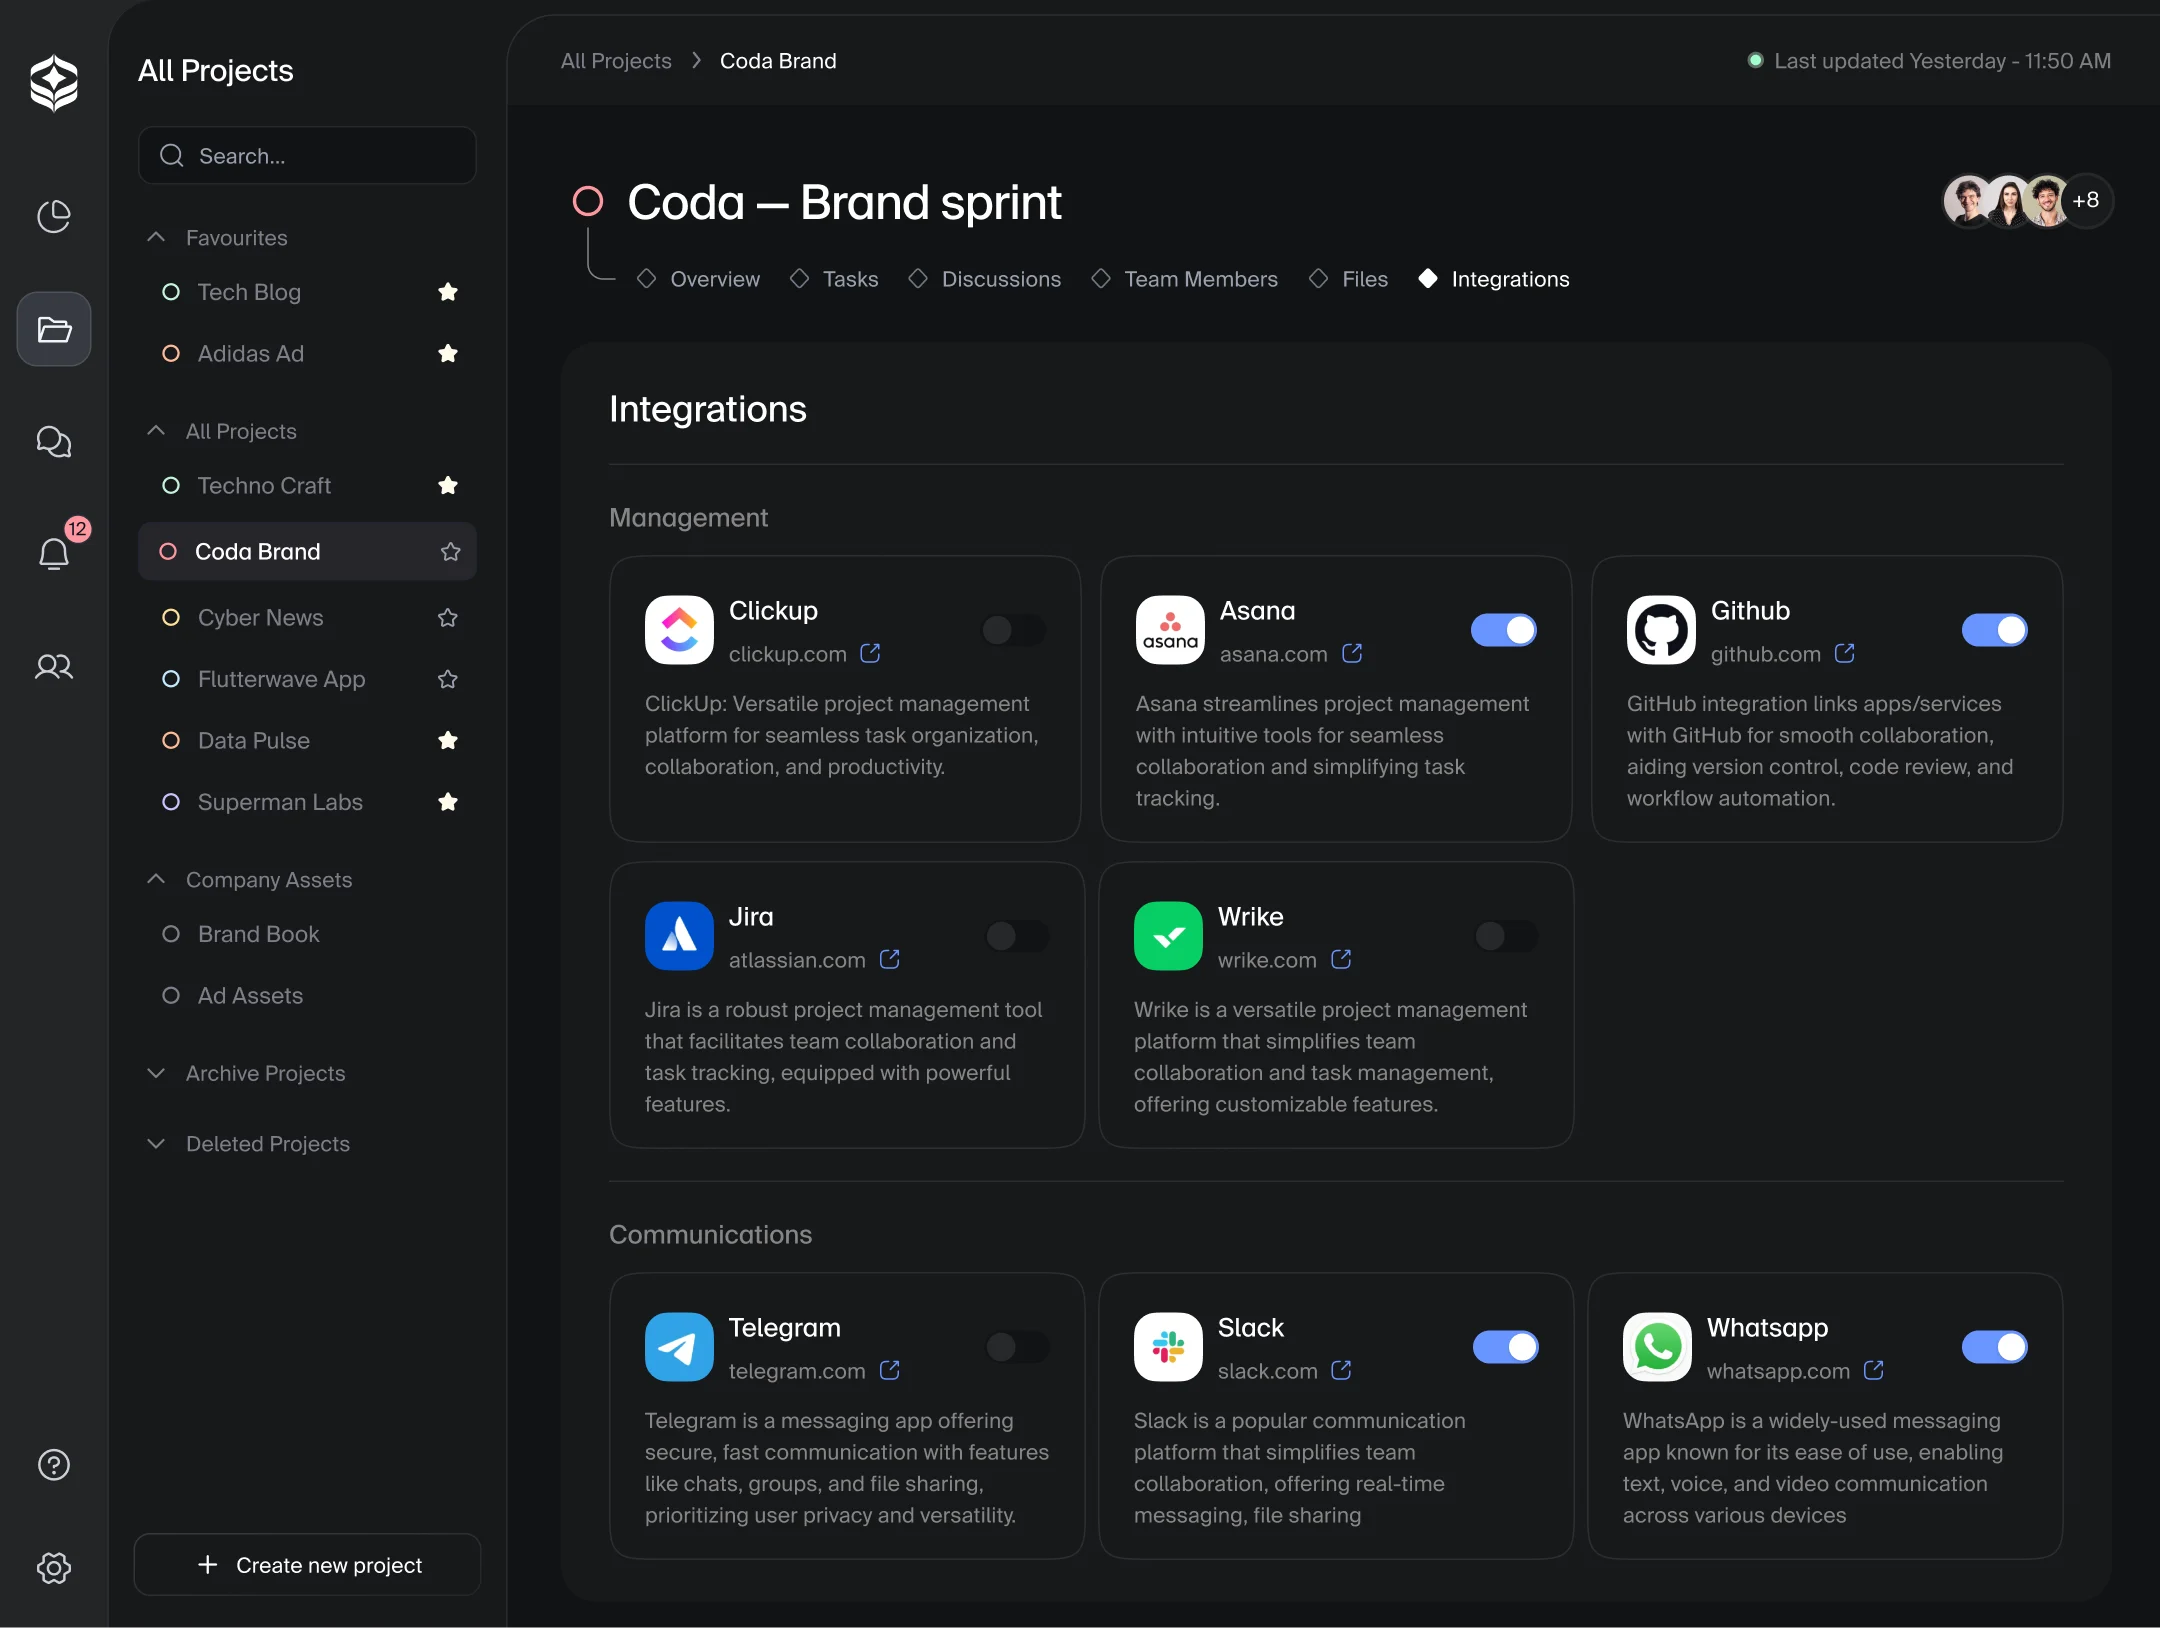Select the Integrations tab
This screenshot has width=2160, height=1628.
[1494, 279]
